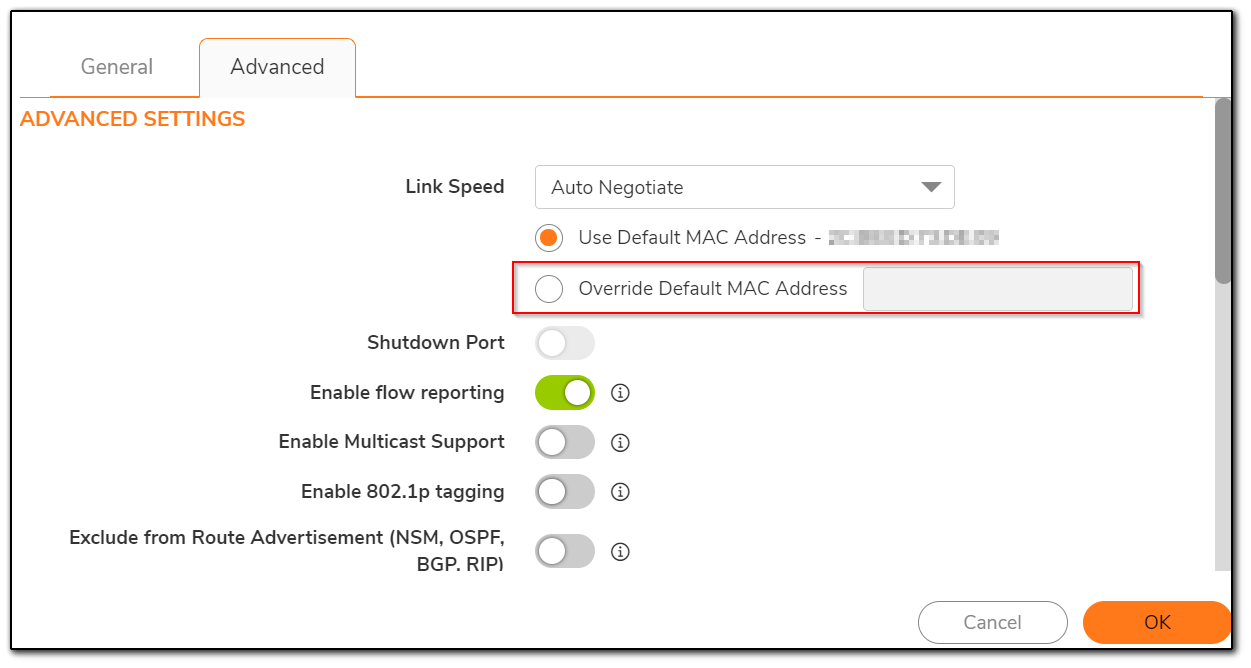
Task: Click info icon beside Enable 802.1p tagging
Action: click(620, 492)
